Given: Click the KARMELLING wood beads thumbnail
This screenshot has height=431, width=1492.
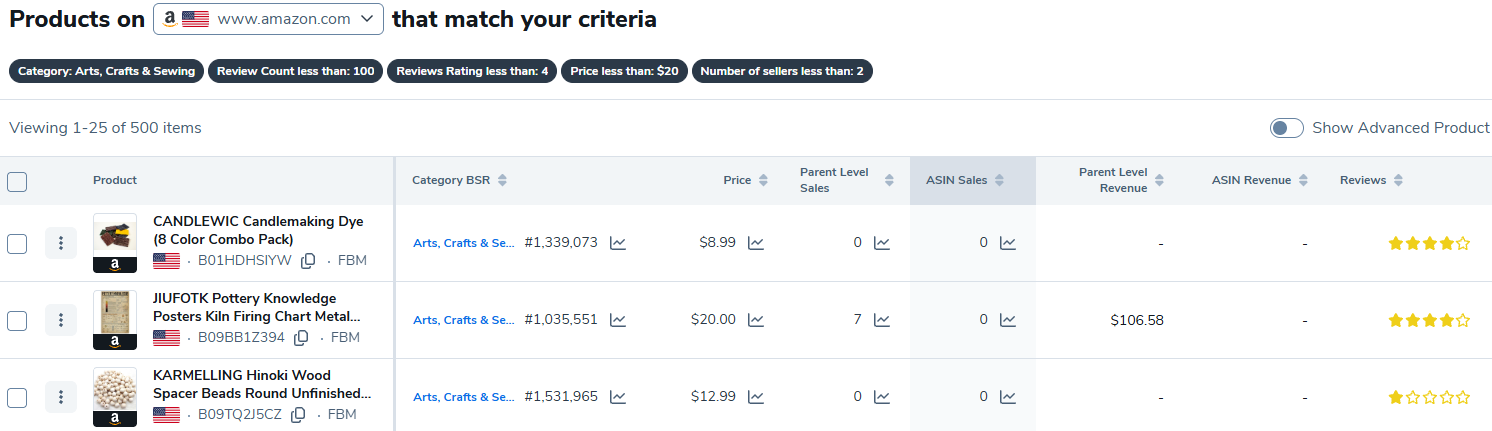Looking at the screenshot, I should (x=114, y=389).
